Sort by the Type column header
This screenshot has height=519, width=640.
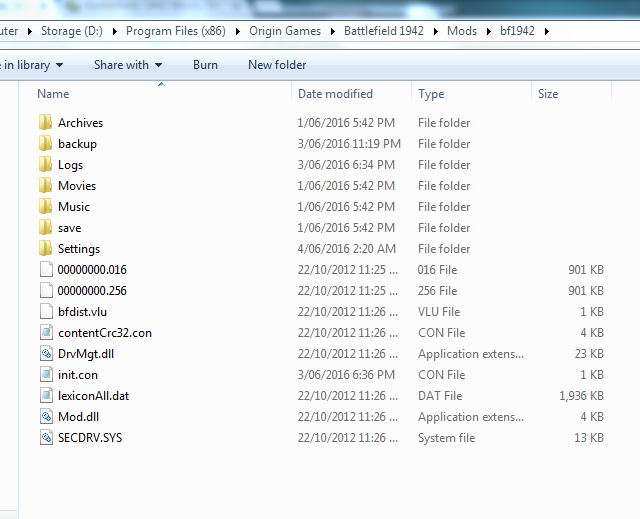click(x=431, y=94)
